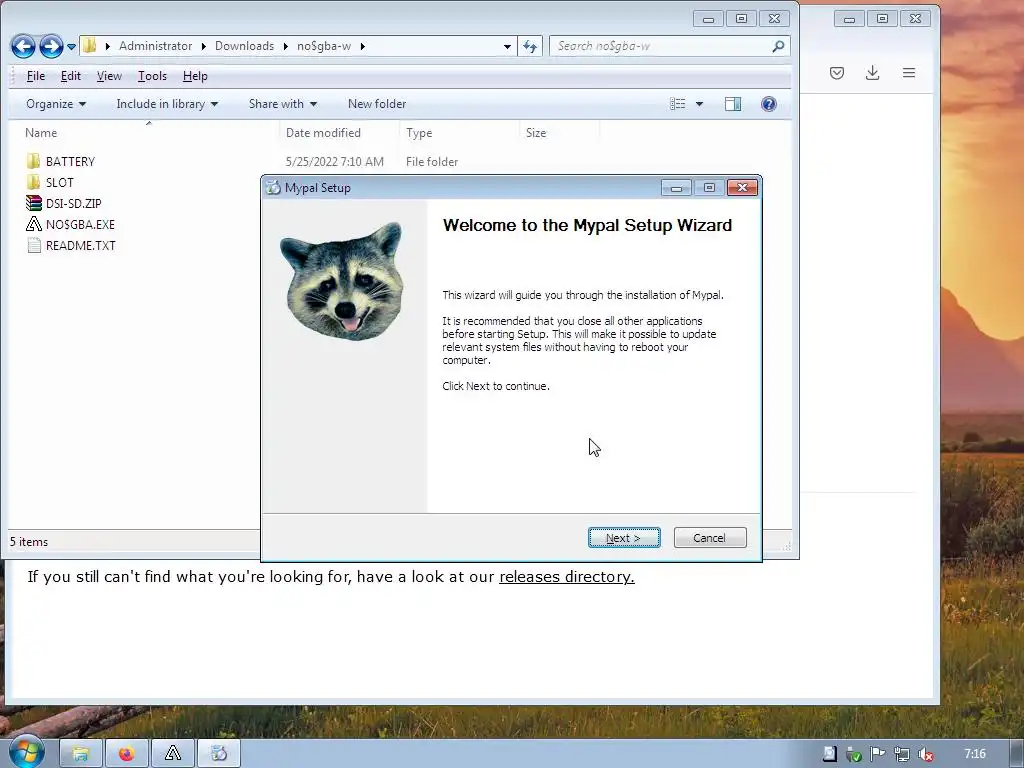Create a New folder
Viewport: 1024px width, 768px height.
pyautogui.click(x=377, y=104)
